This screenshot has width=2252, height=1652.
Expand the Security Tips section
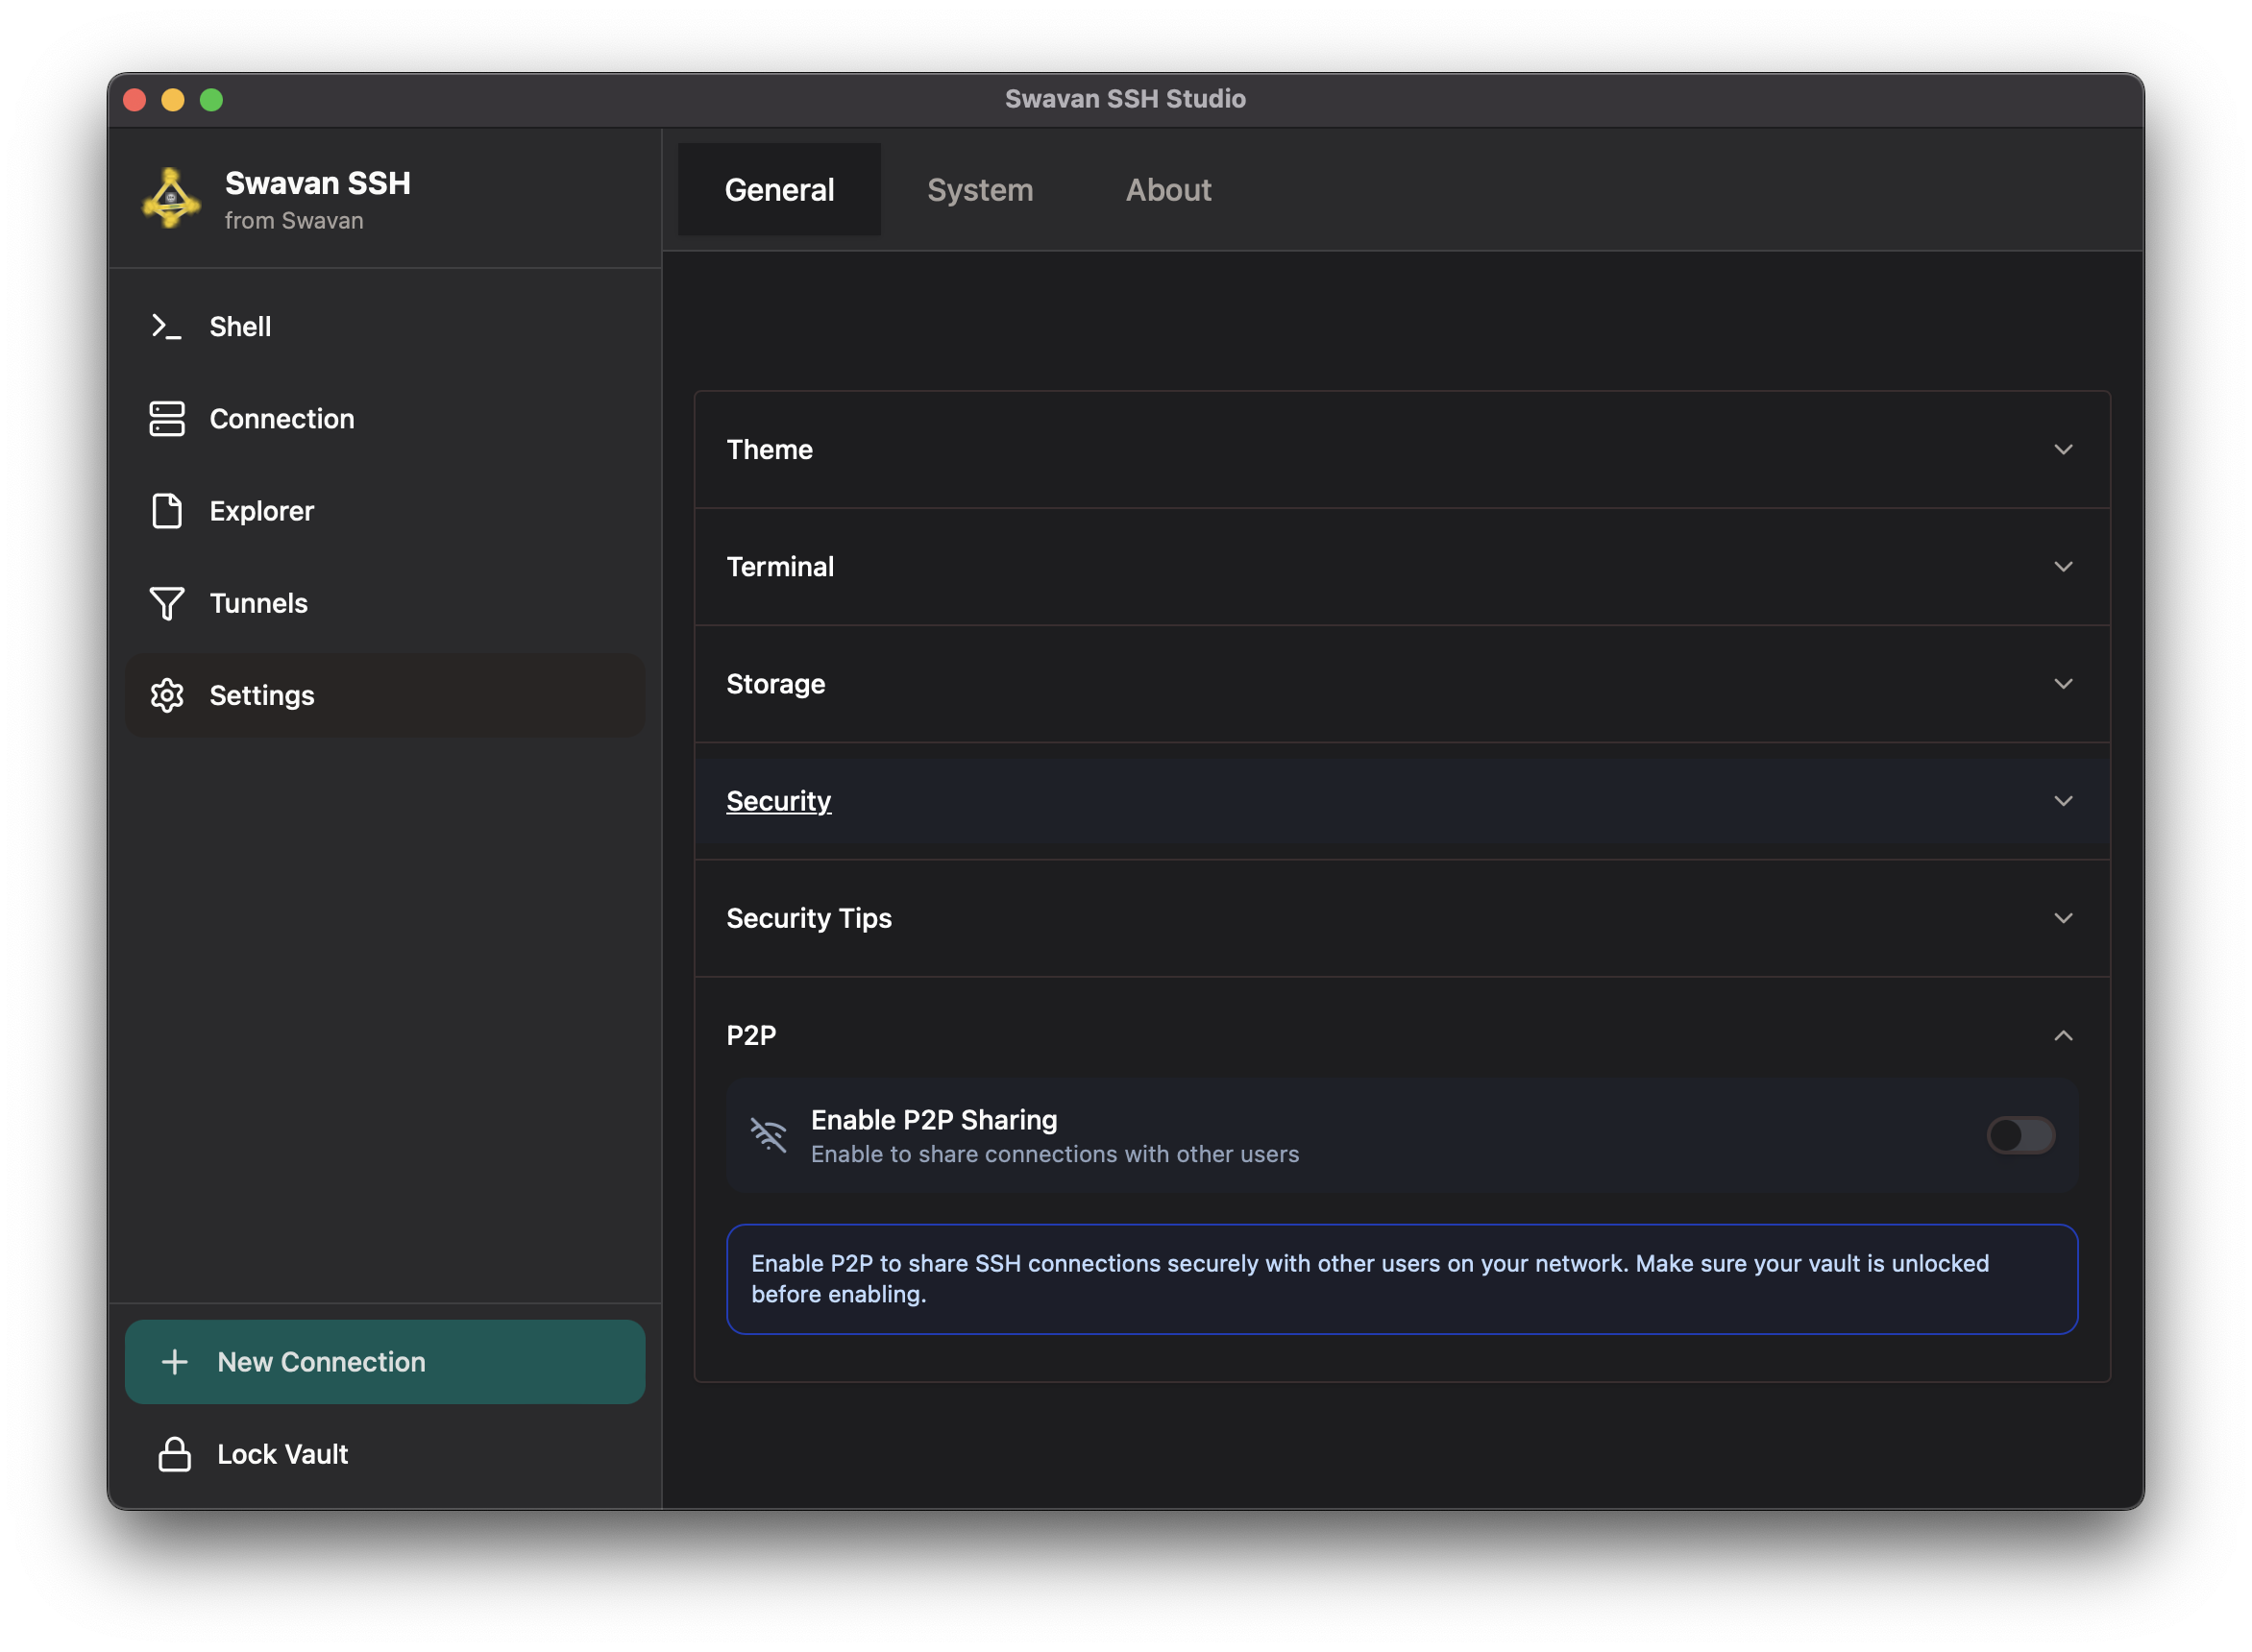pyautogui.click(x=2064, y=918)
